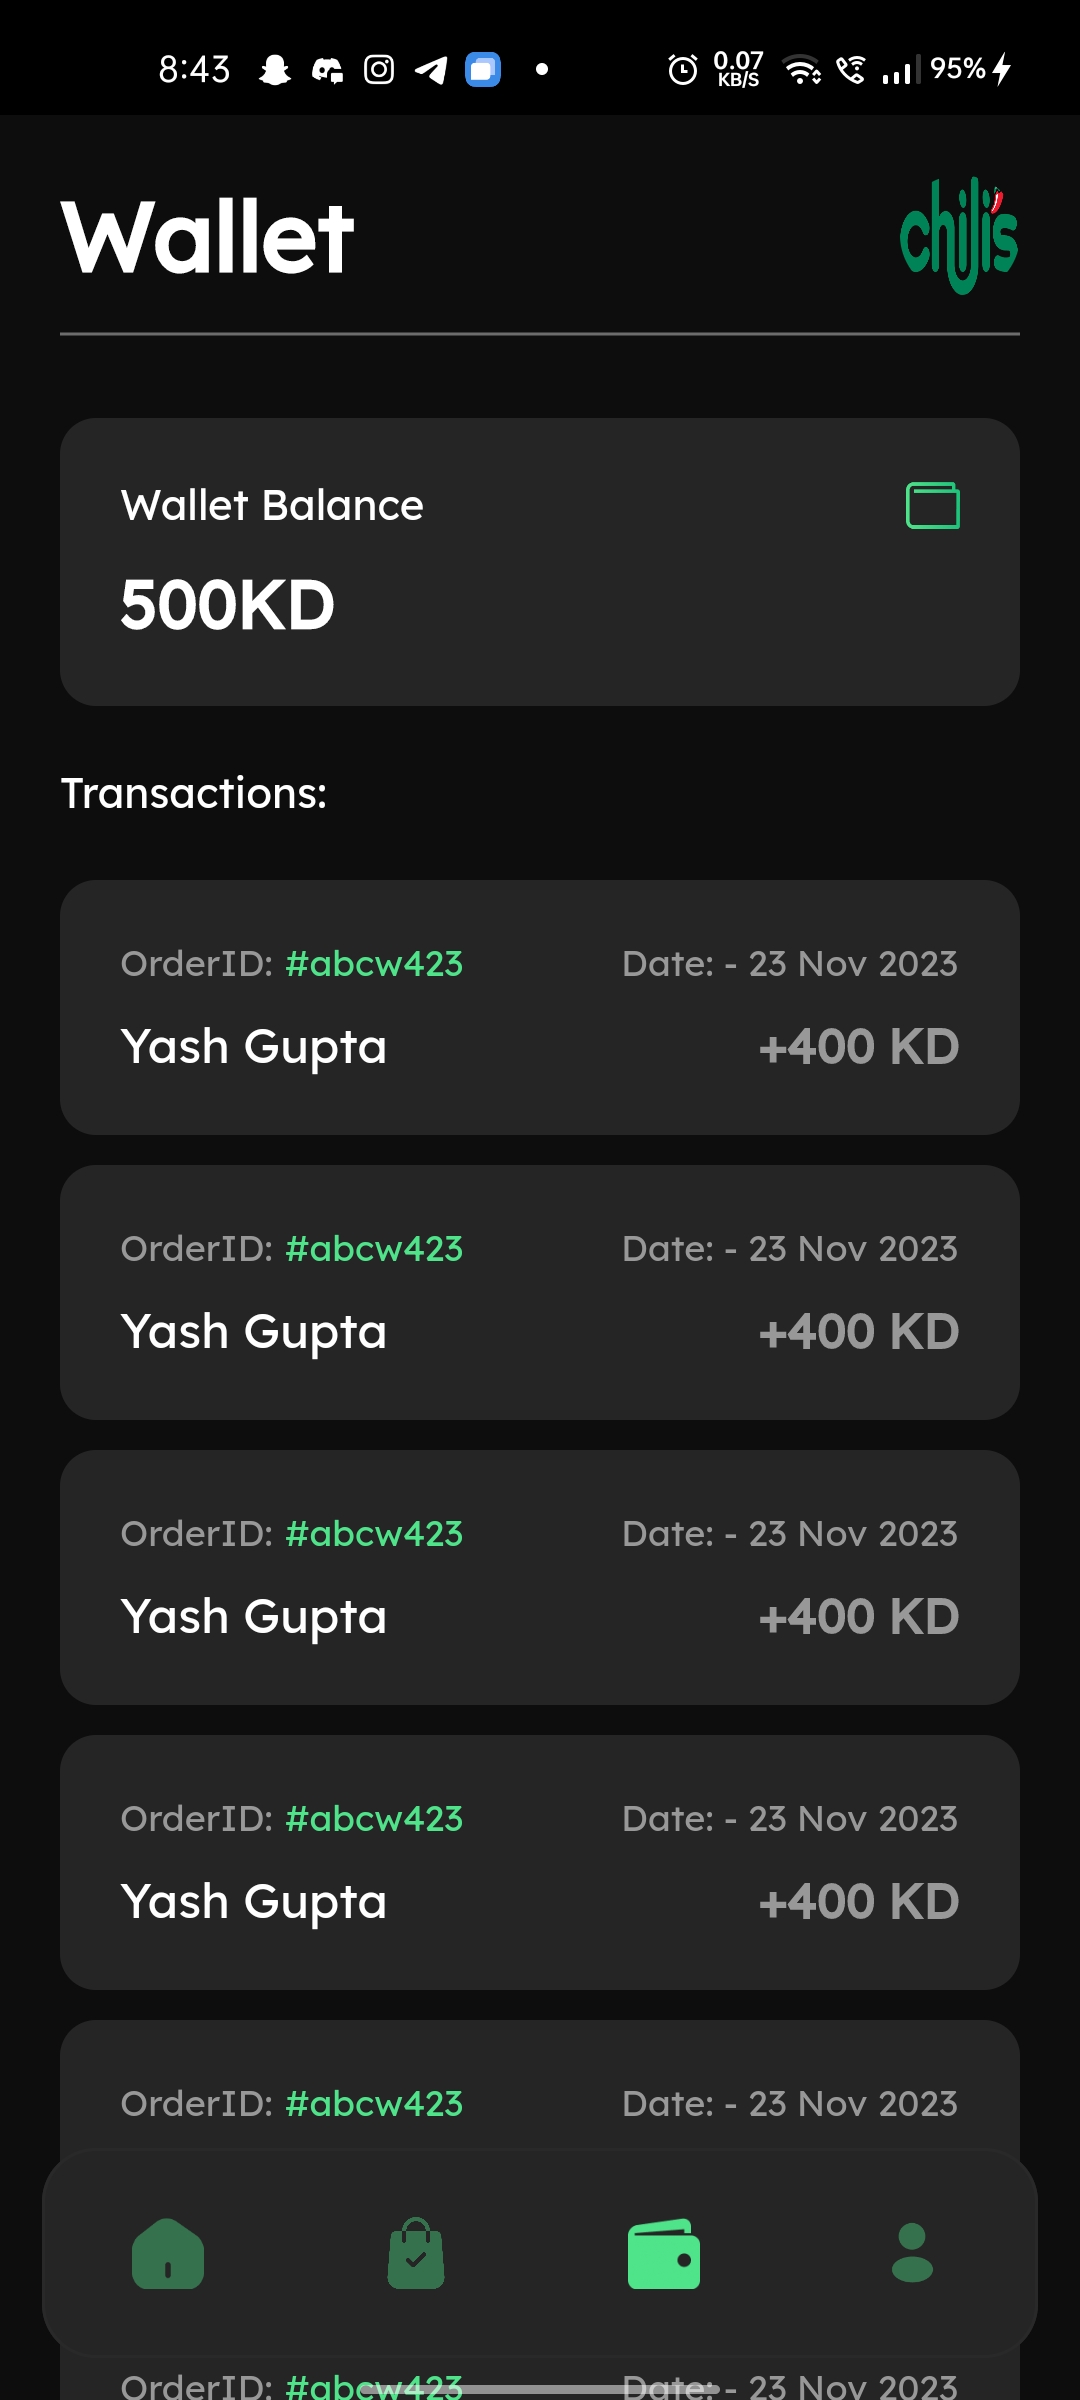The width and height of the screenshot is (1080, 2400).
Task: Open the third Yash Gupta transaction card
Action: click(x=540, y=1577)
